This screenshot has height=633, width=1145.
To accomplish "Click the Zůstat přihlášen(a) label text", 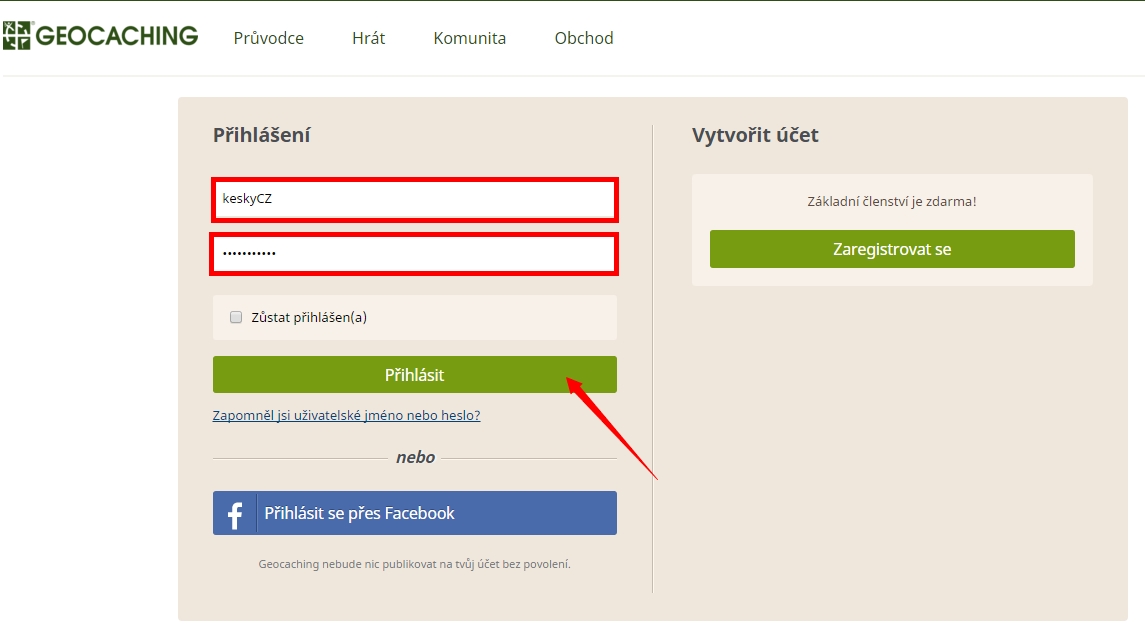I will coord(309,317).
